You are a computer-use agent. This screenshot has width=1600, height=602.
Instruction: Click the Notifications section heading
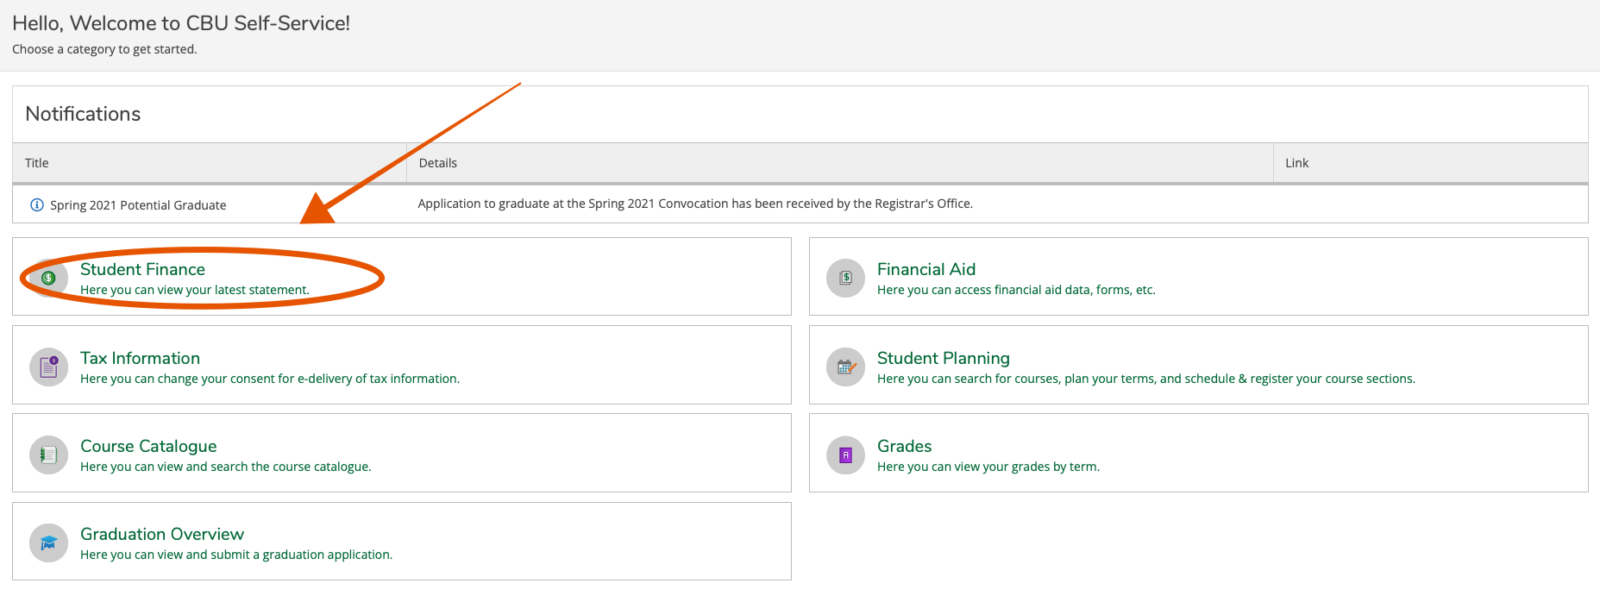coord(83,113)
